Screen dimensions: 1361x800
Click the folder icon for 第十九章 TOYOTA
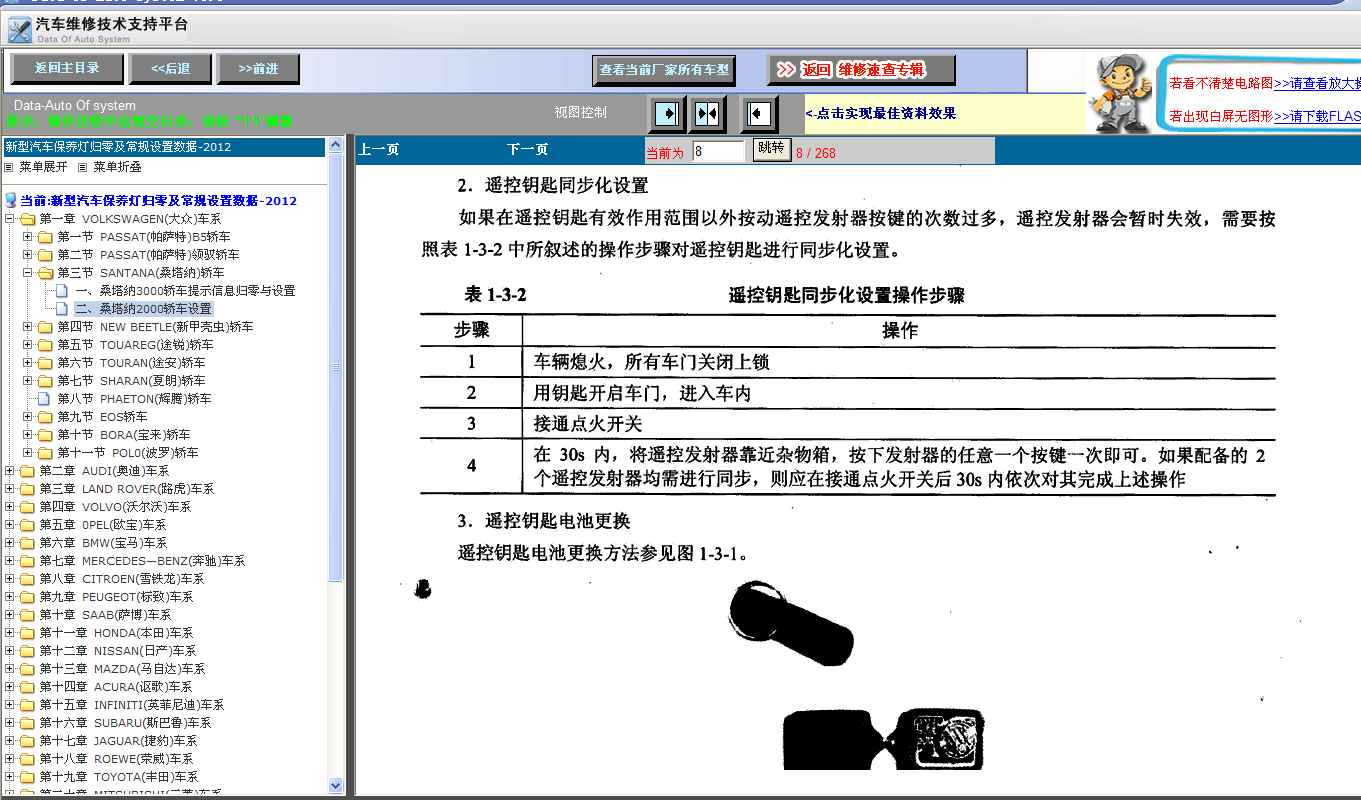28,777
